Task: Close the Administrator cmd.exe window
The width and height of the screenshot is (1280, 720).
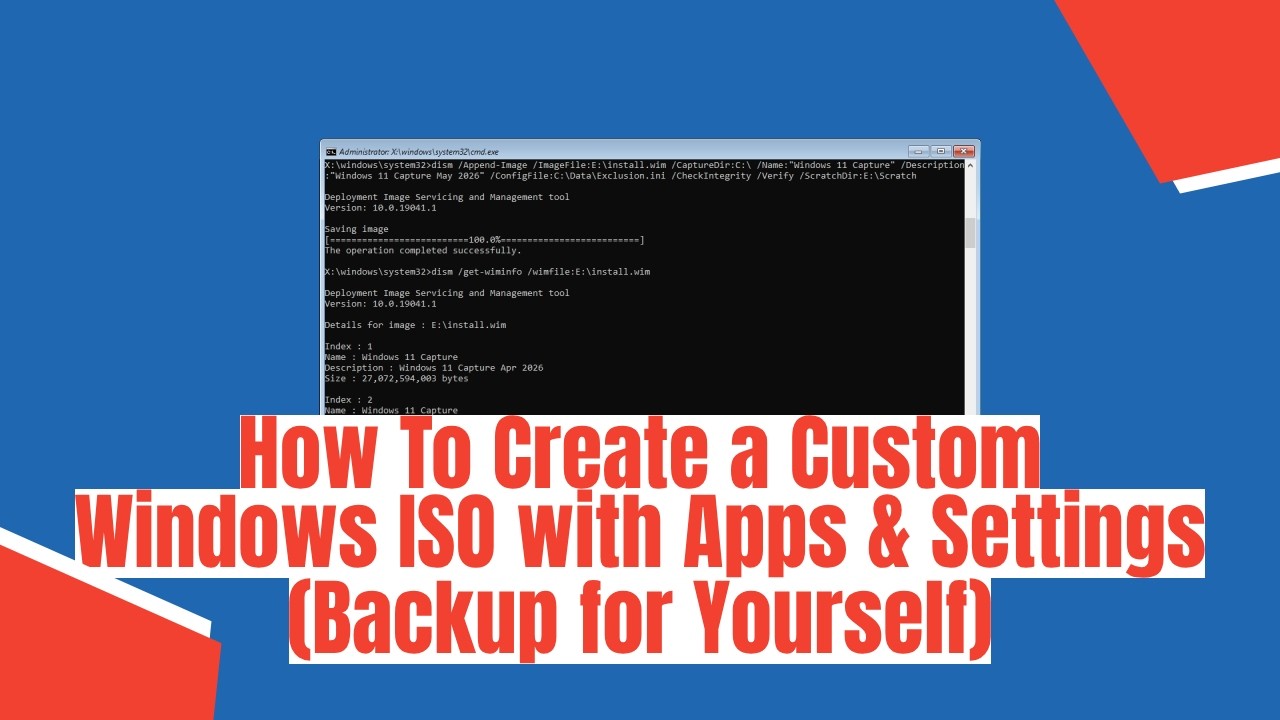Action: [964, 151]
